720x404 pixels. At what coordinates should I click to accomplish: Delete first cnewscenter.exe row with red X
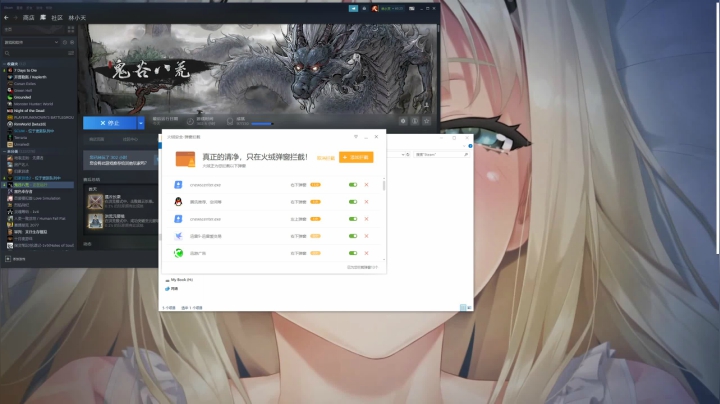[366, 185]
